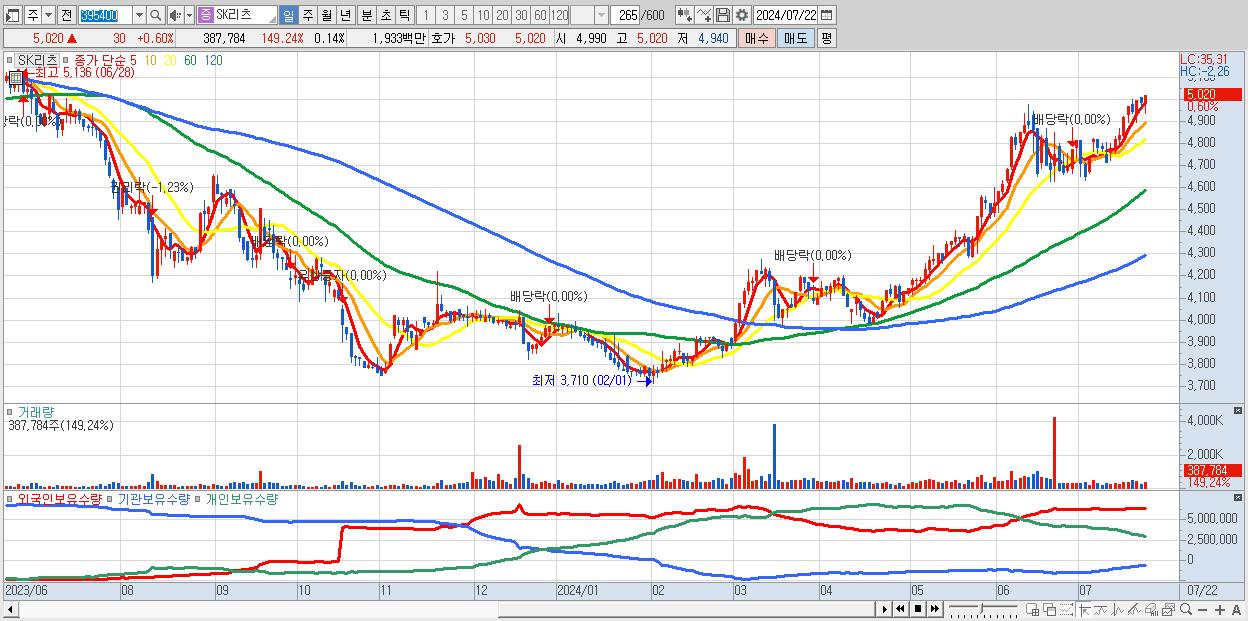Click the date field 2024/07/22

tap(785, 15)
